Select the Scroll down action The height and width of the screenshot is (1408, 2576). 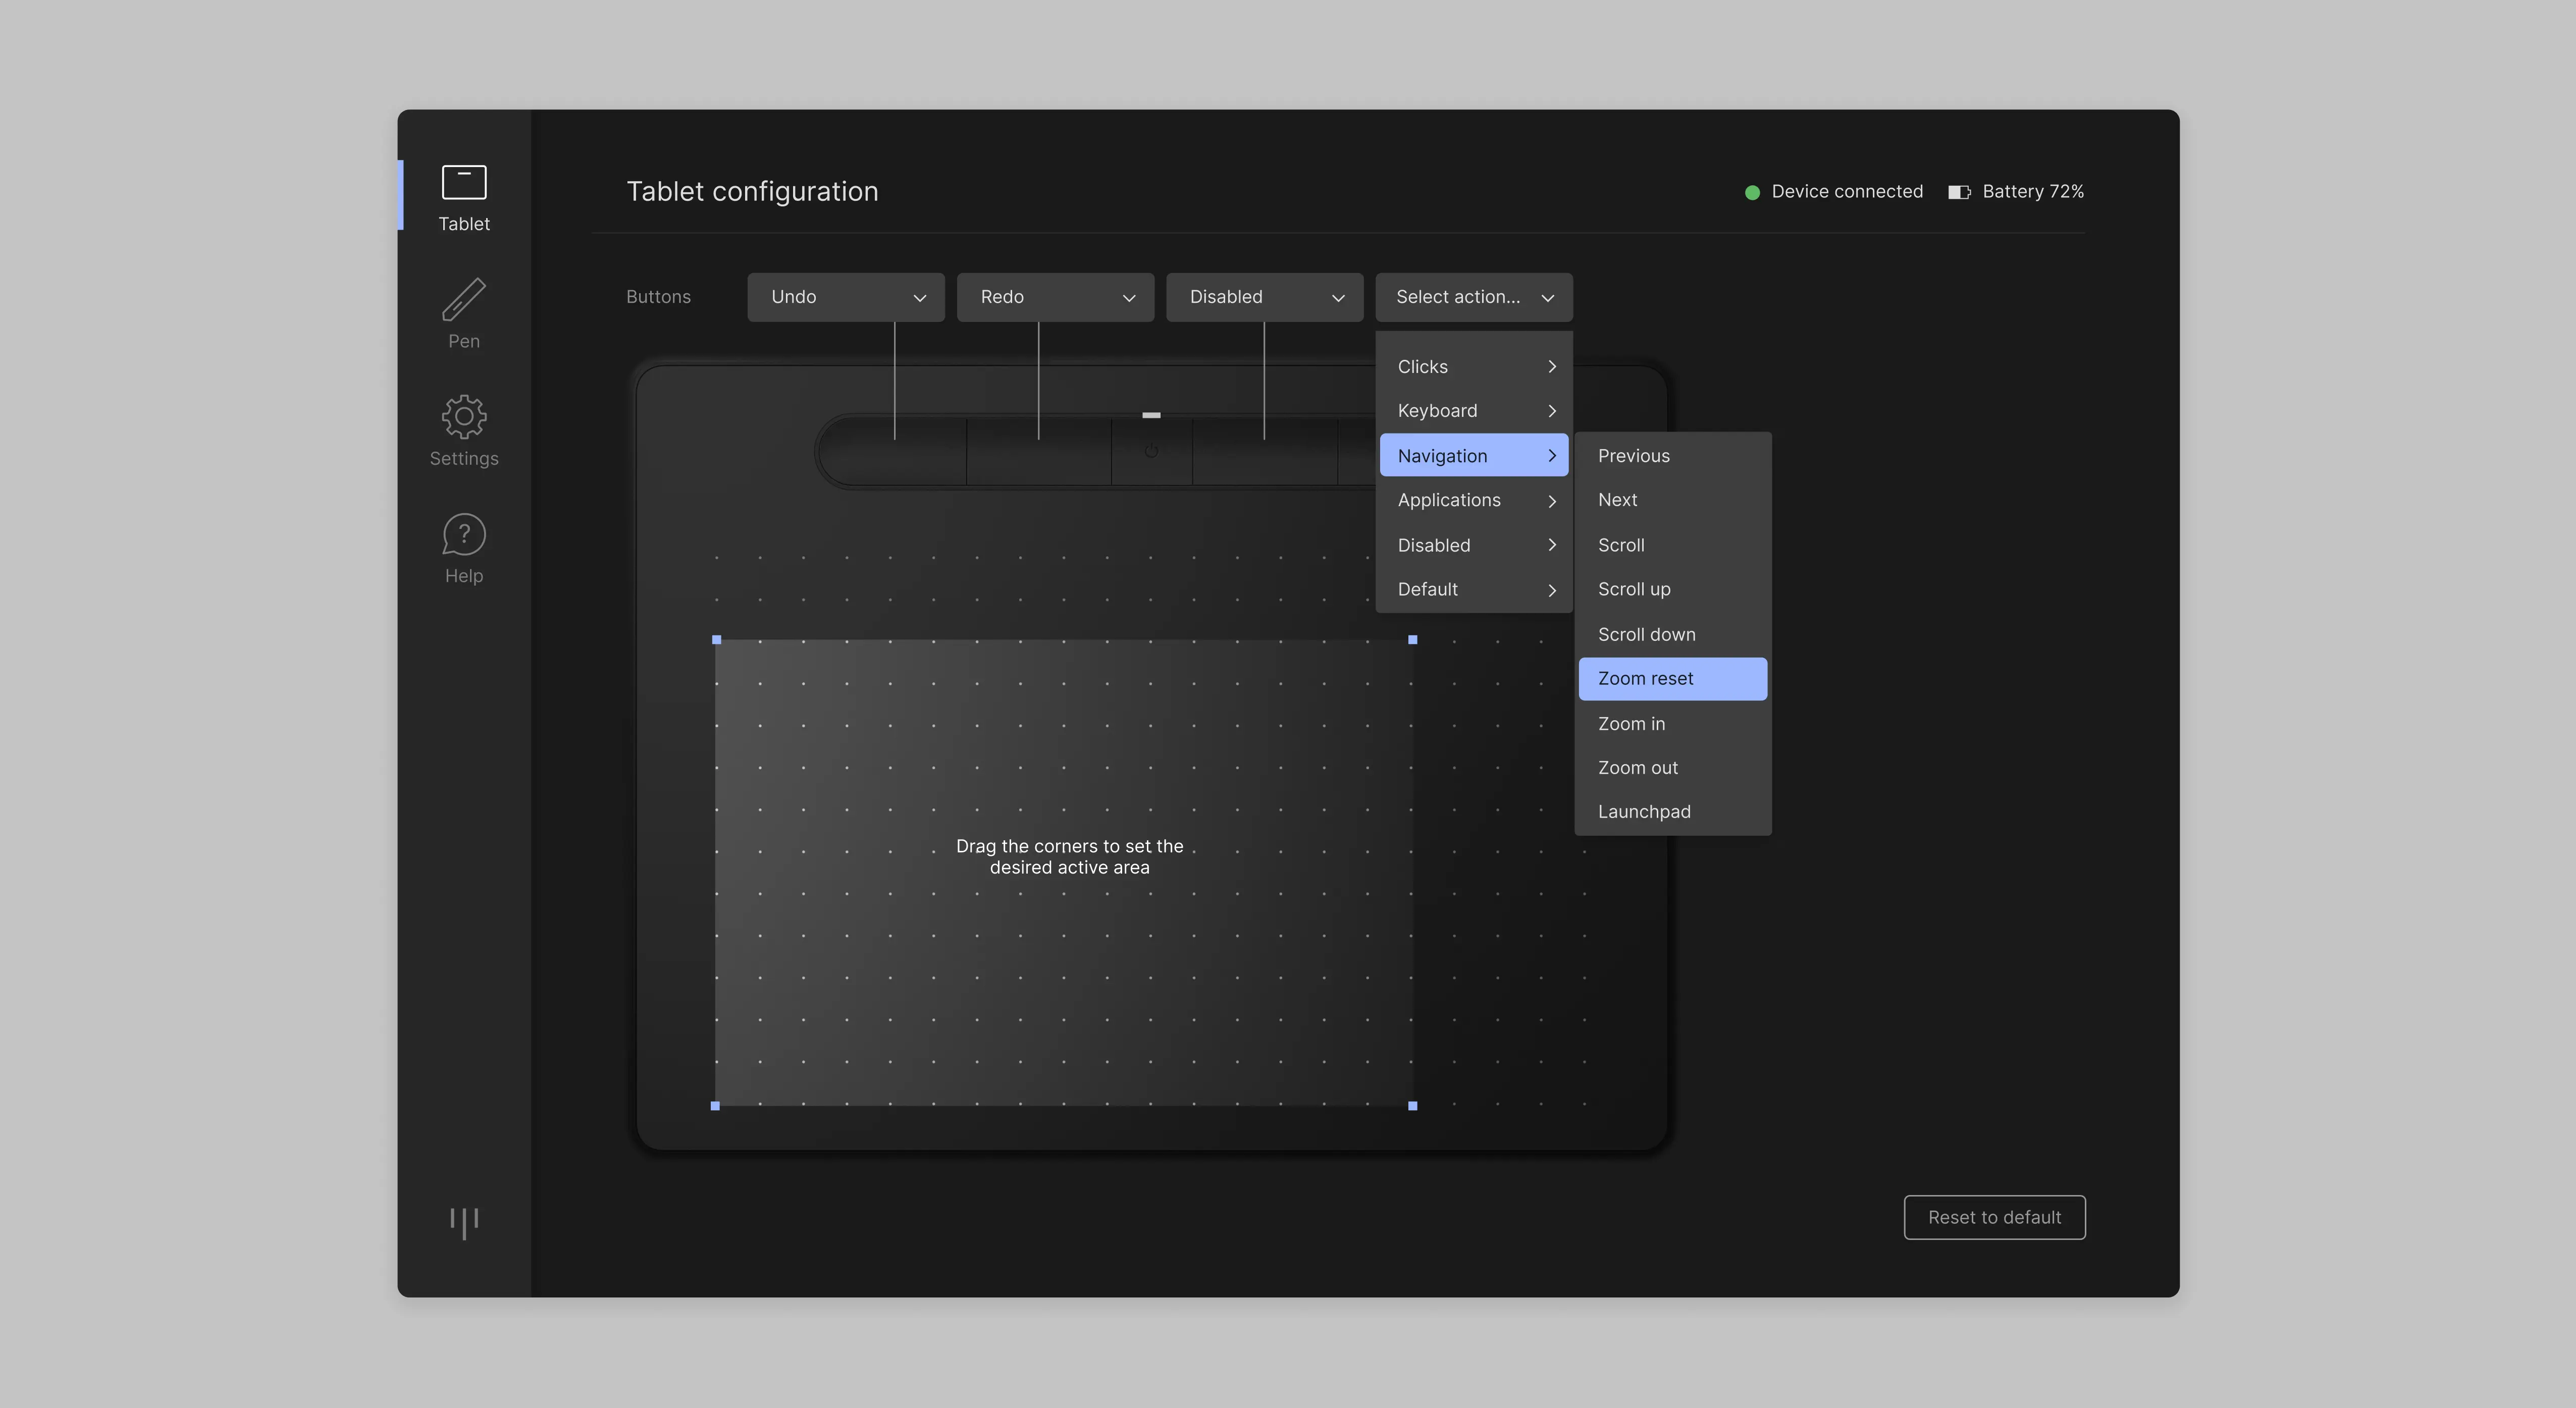click(x=1671, y=634)
